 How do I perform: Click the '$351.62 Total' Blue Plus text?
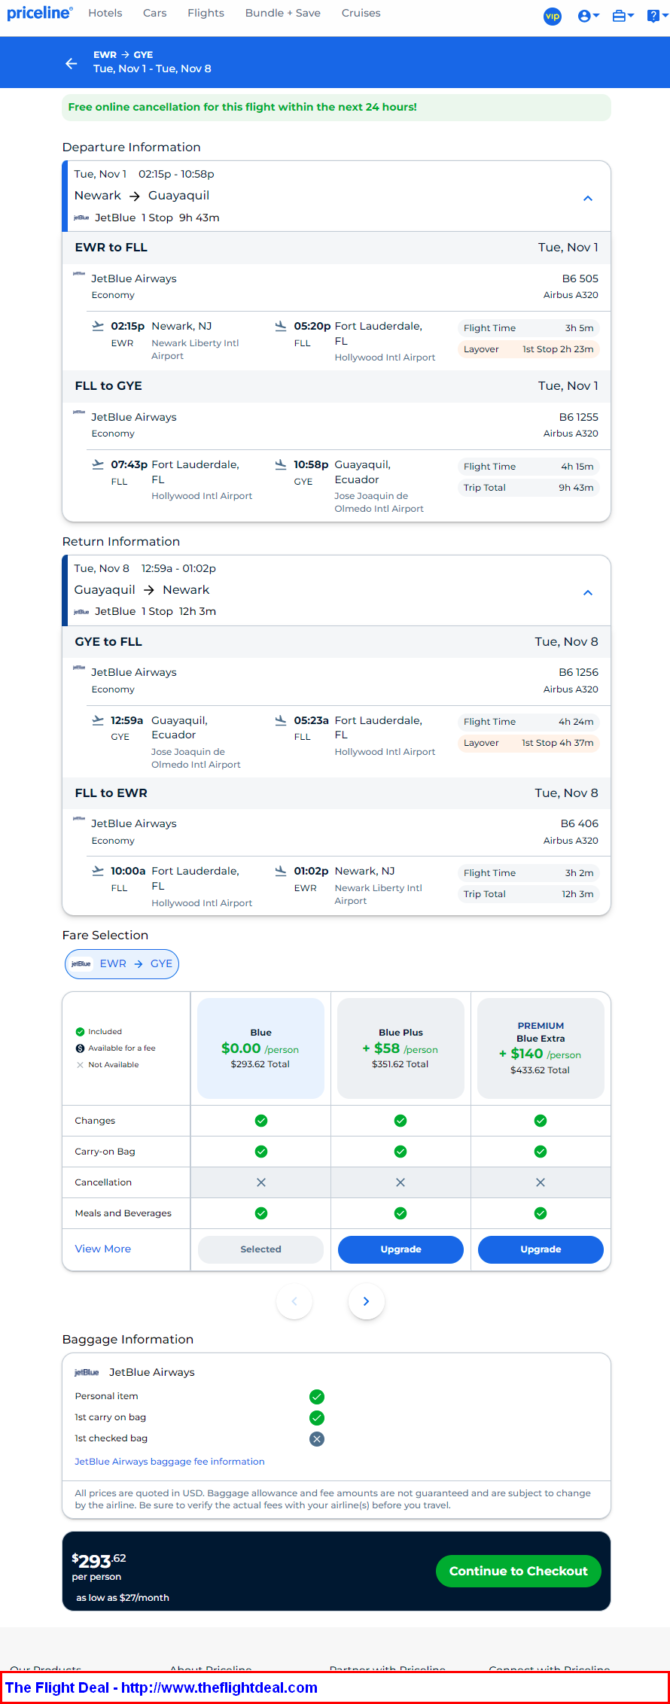click(401, 1064)
